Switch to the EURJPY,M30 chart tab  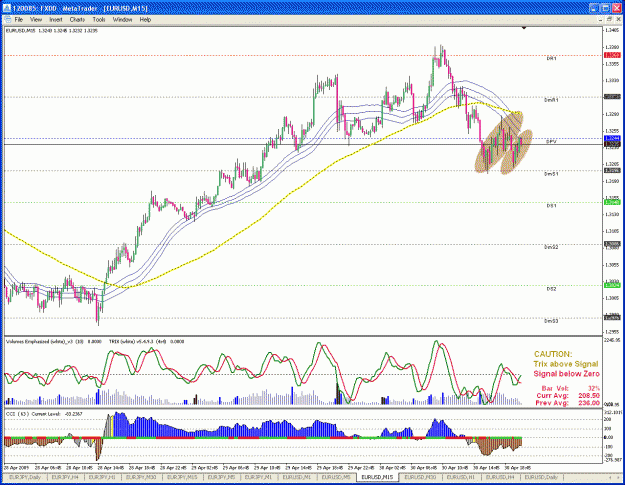click(141, 477)
